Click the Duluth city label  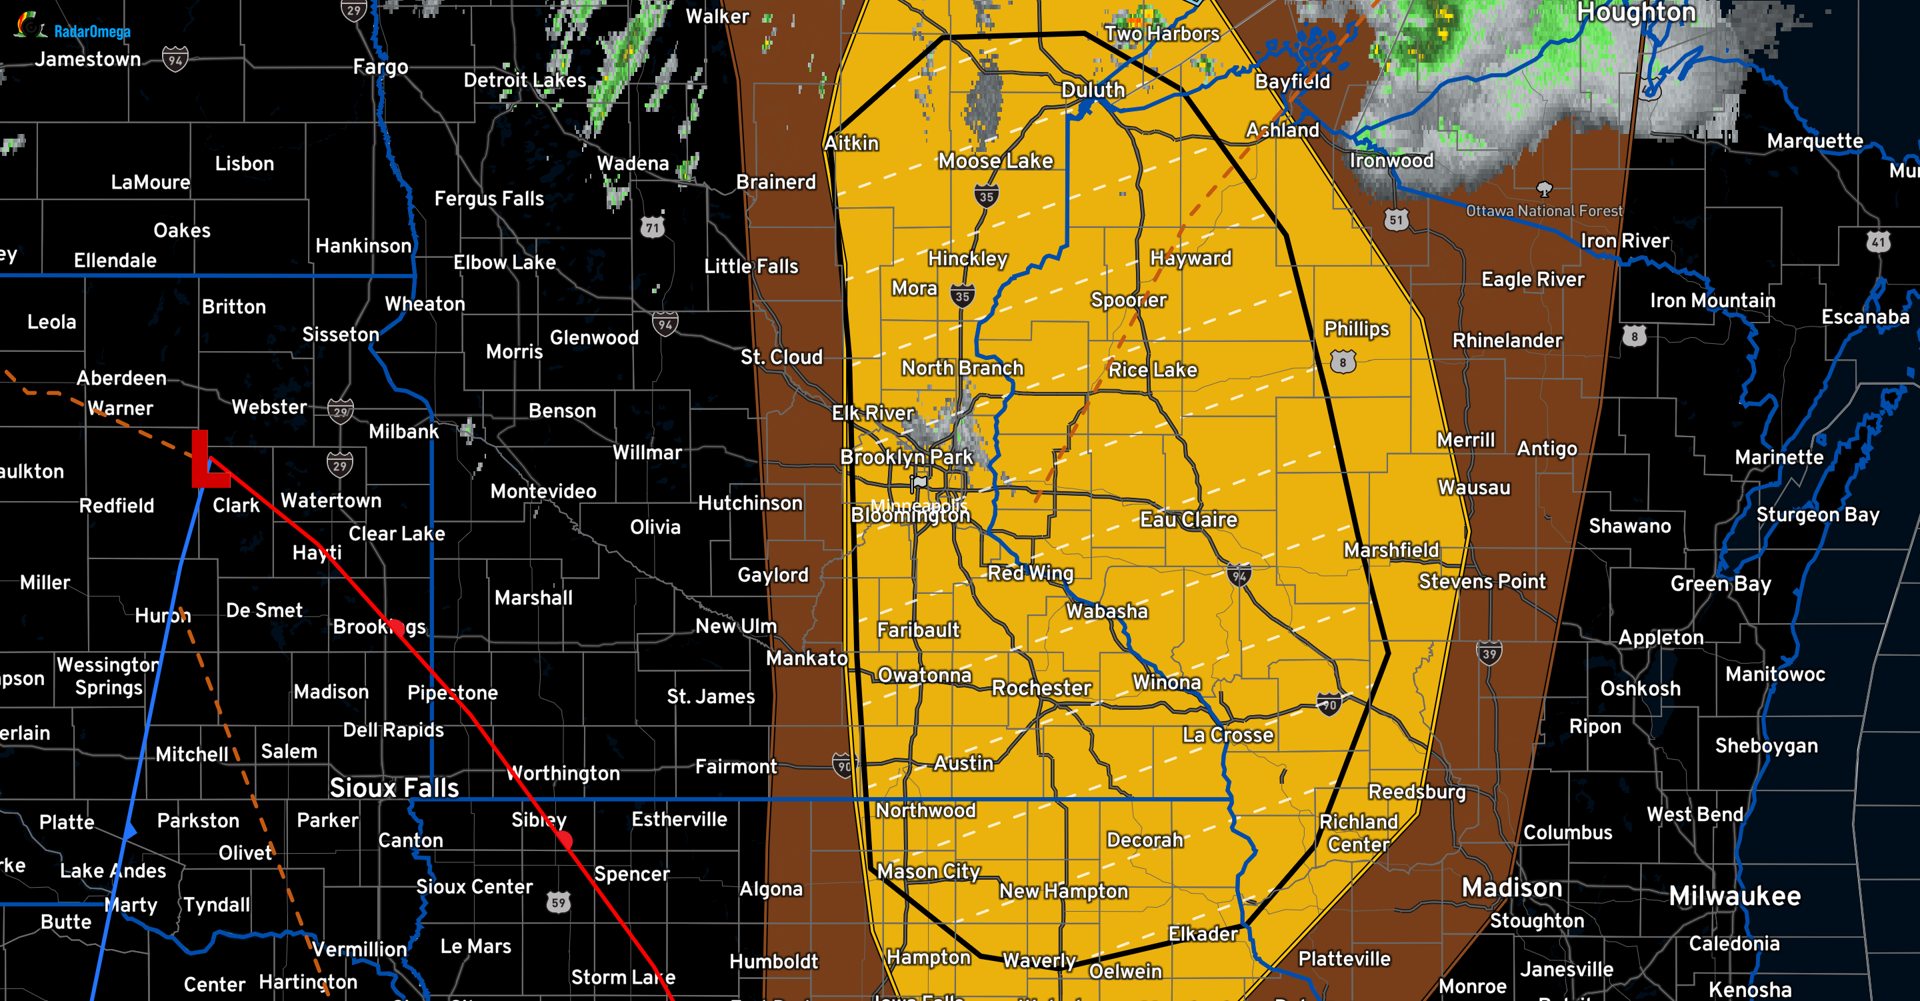(x=1093, y=90)
